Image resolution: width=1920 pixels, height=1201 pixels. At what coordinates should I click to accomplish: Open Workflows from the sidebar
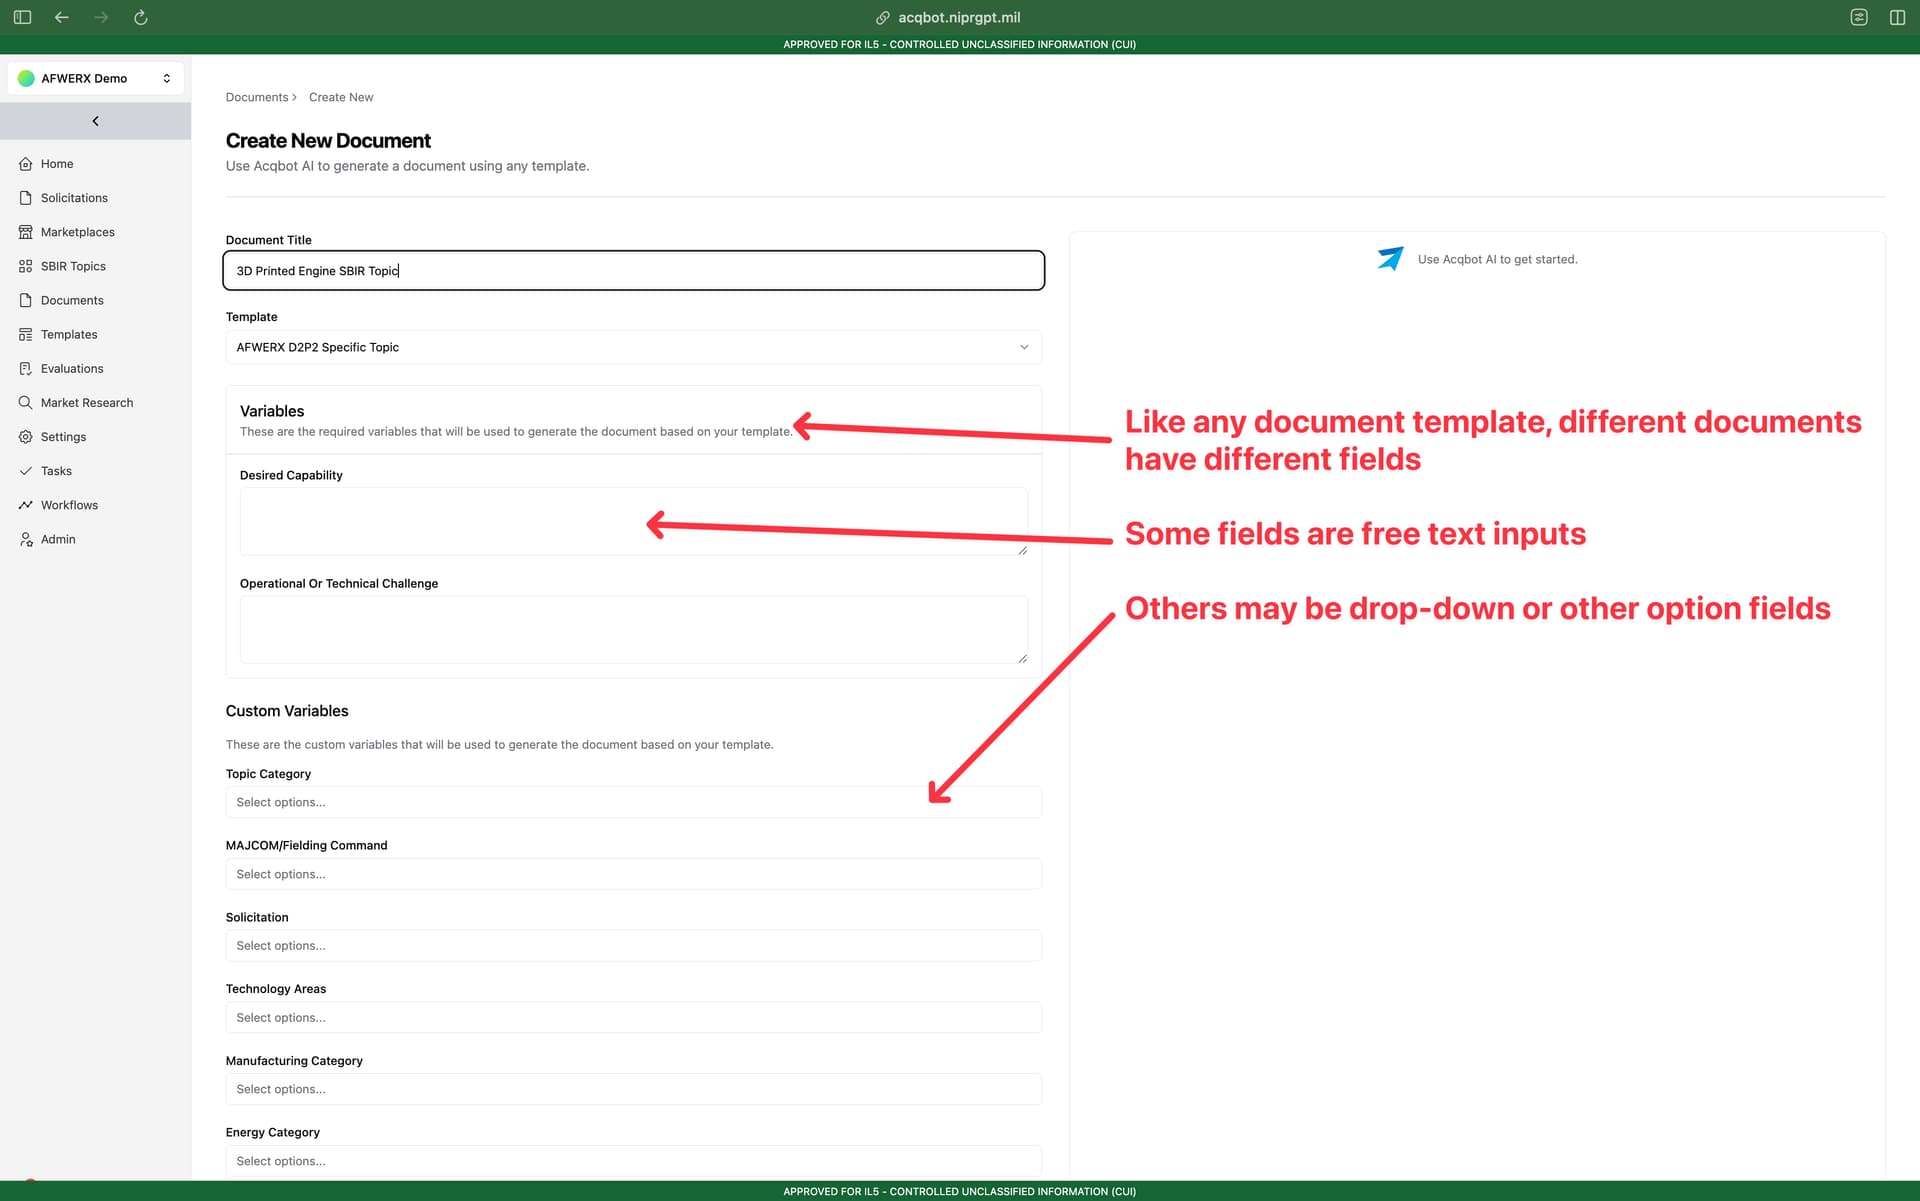(69, 505)
